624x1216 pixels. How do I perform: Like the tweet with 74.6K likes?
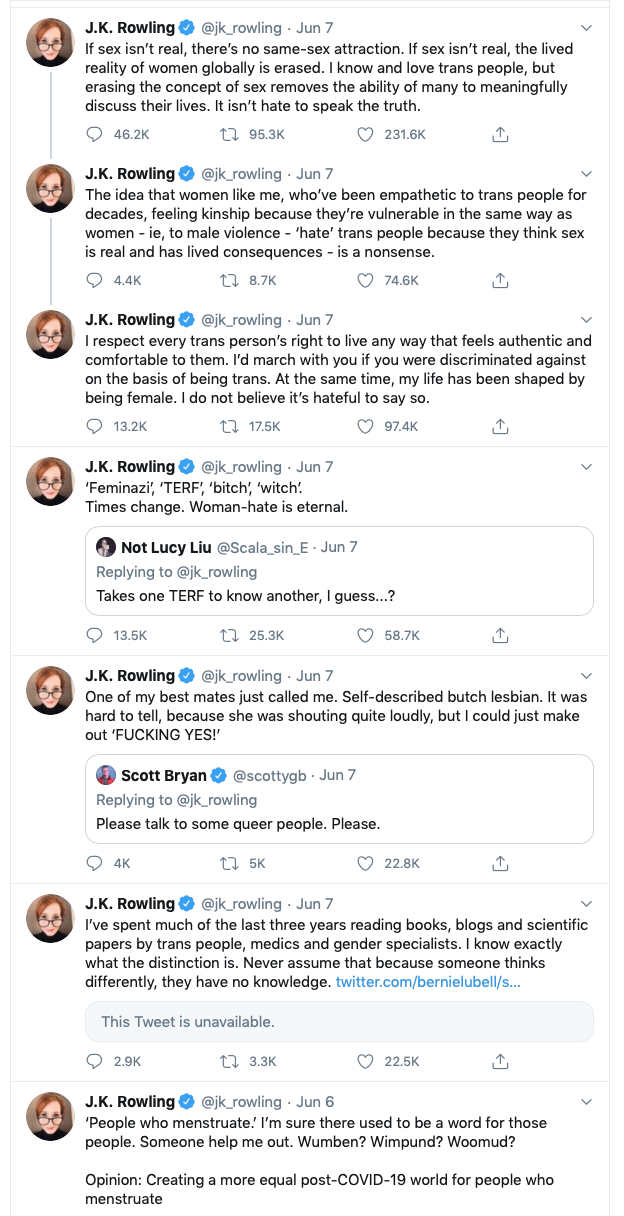[366, 280]
